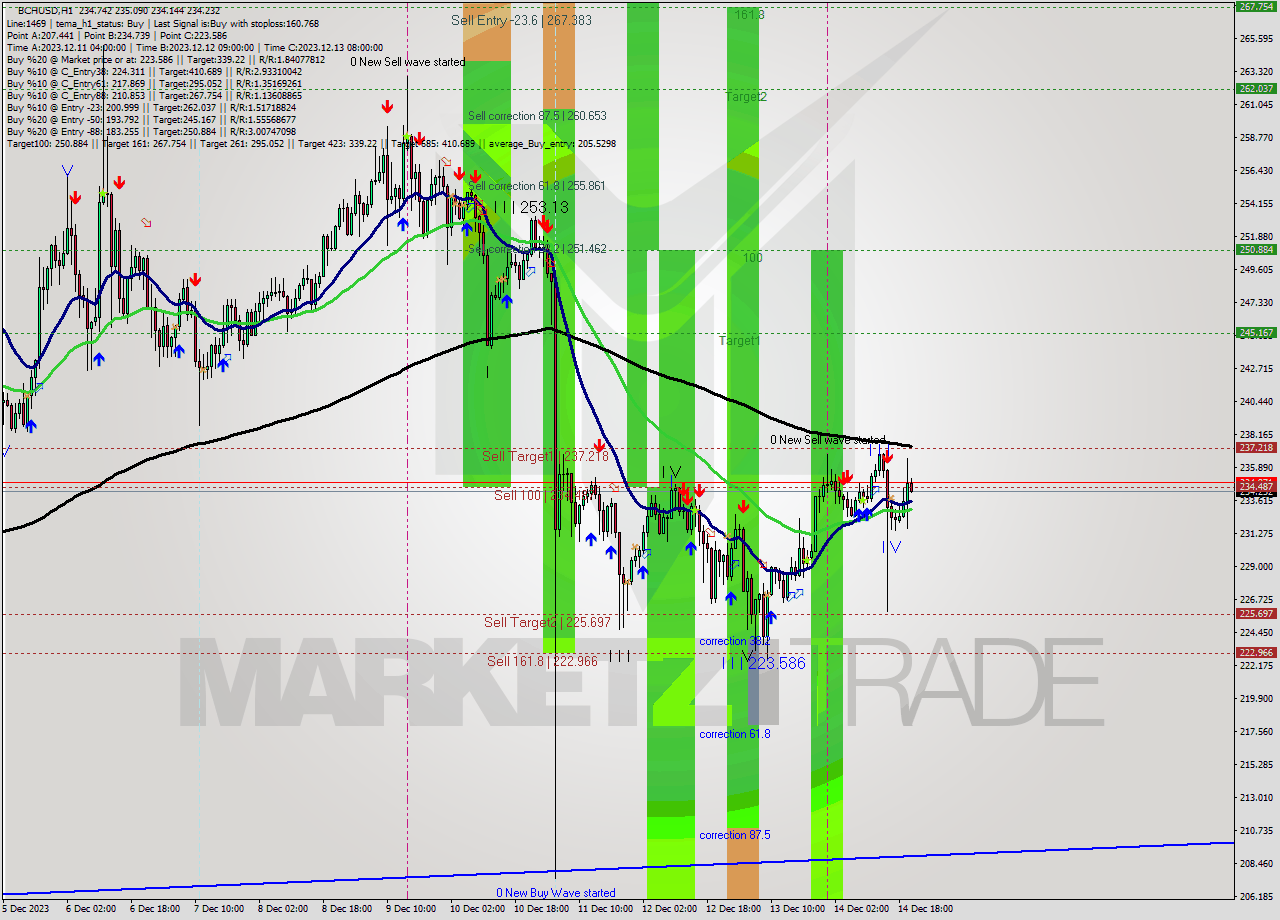Select the '6 Dec 18:00' time label
This screenshot has height=920, width=1280.
154,909
